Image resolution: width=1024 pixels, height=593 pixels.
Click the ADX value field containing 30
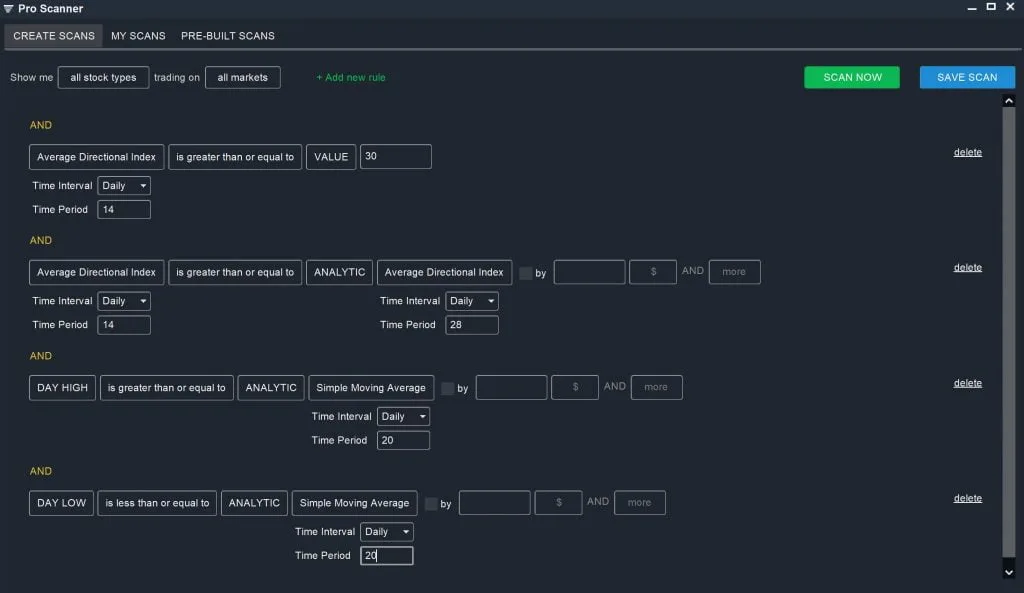[x=395, y=157]
